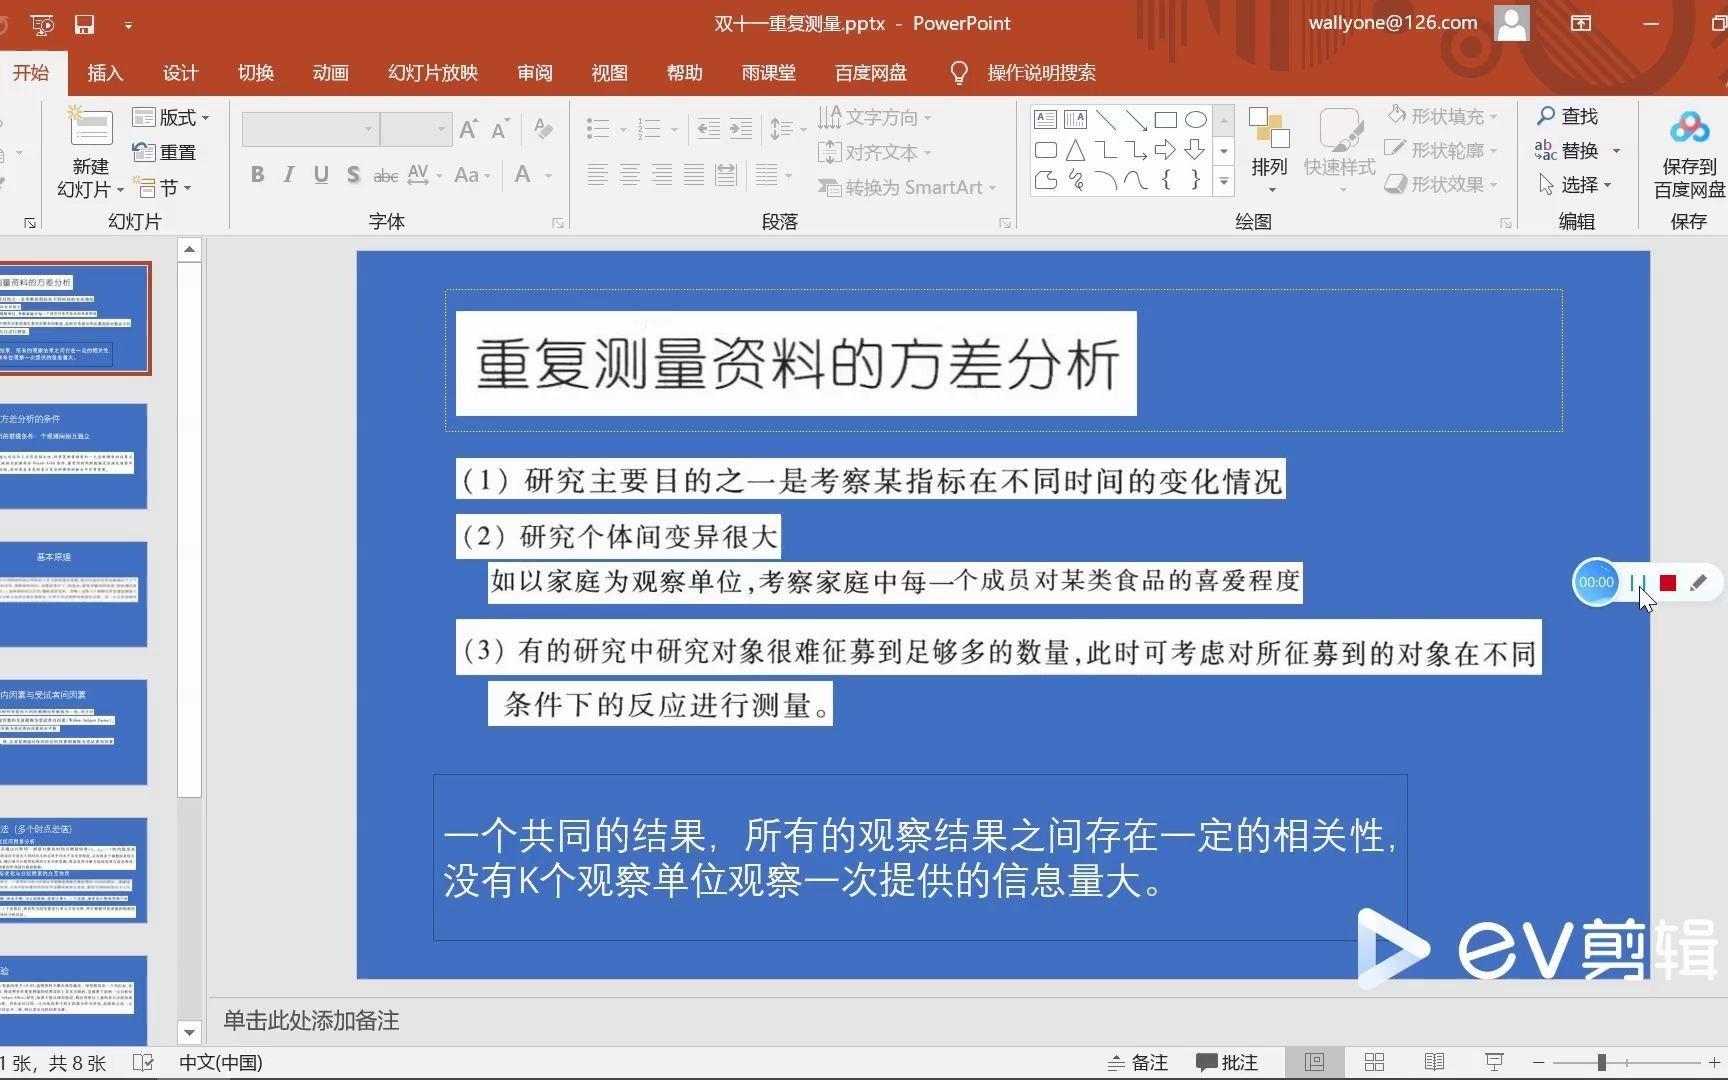Image resolution: width=1728 pixels, height=1080 pixels.
Task: Stop the screen recording
Action: coord(1666,582)
